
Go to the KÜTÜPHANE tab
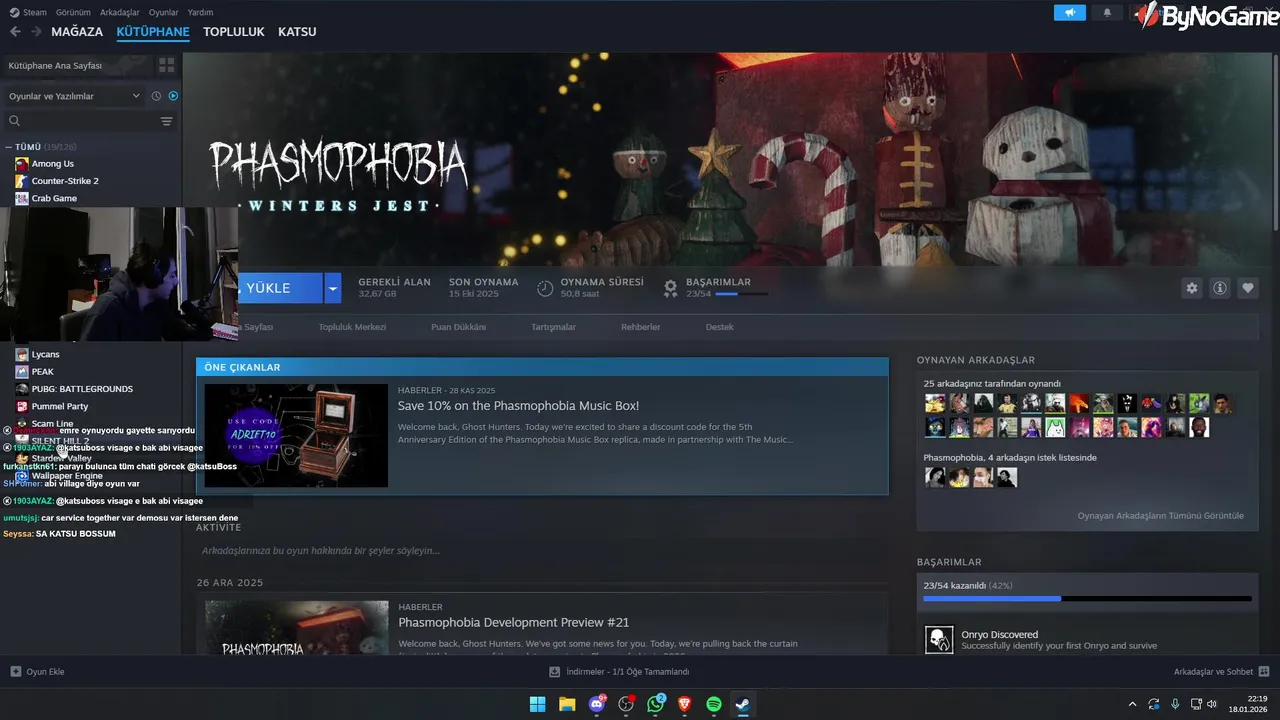(153, 32)
